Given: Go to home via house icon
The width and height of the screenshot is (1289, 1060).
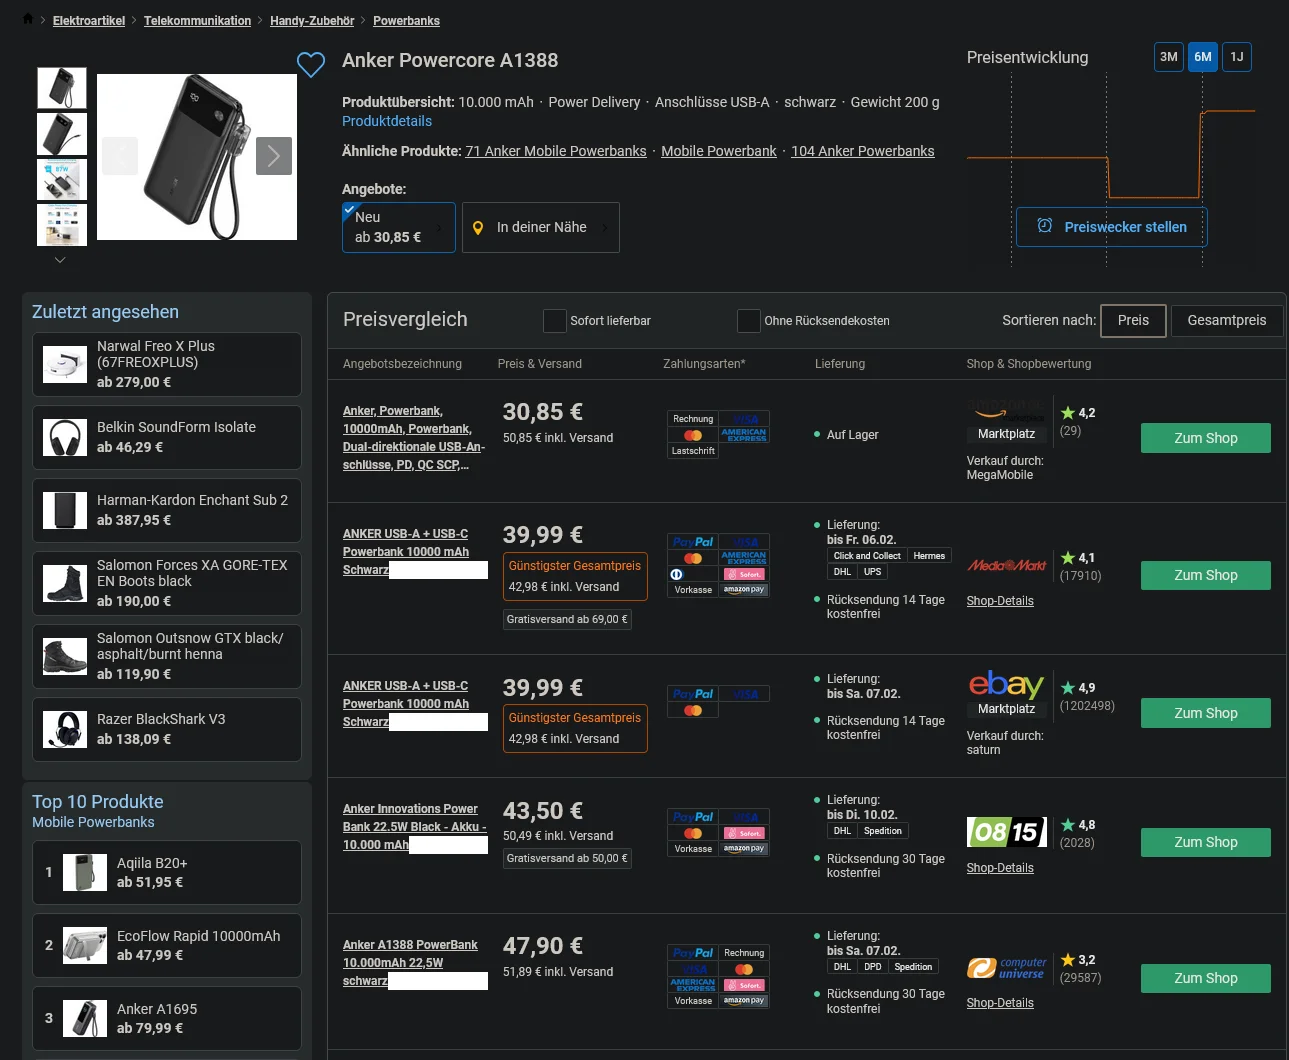Looking at the screenshot, I should click(28, 19).
